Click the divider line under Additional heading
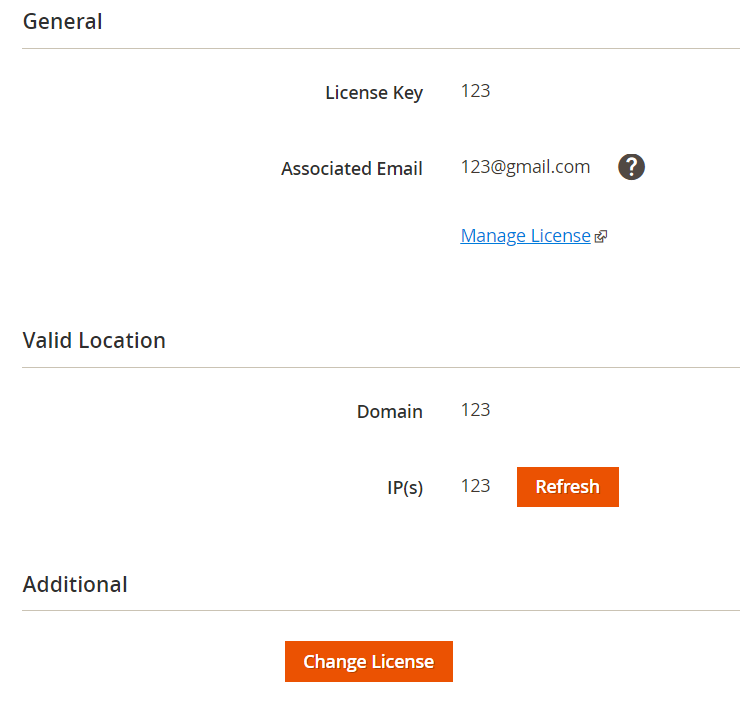Image resolution: width=740 pixels, height=702 pixels. coord(380,610)
